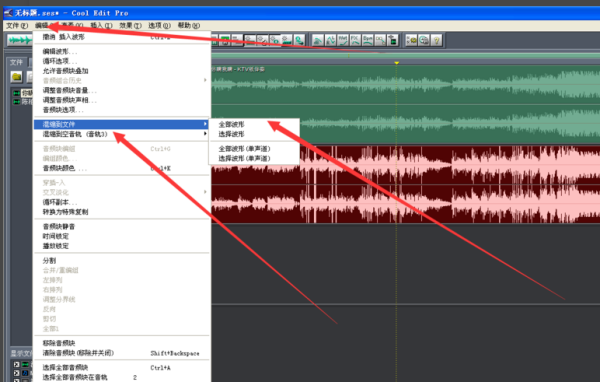Toggle second checkbox for MIDI file type
600x382 pixels.
(x=16, y=373)
